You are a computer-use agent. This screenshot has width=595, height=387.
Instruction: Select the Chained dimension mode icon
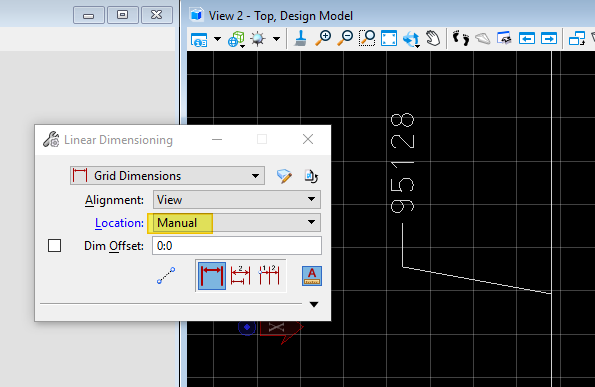click(269, 276)
